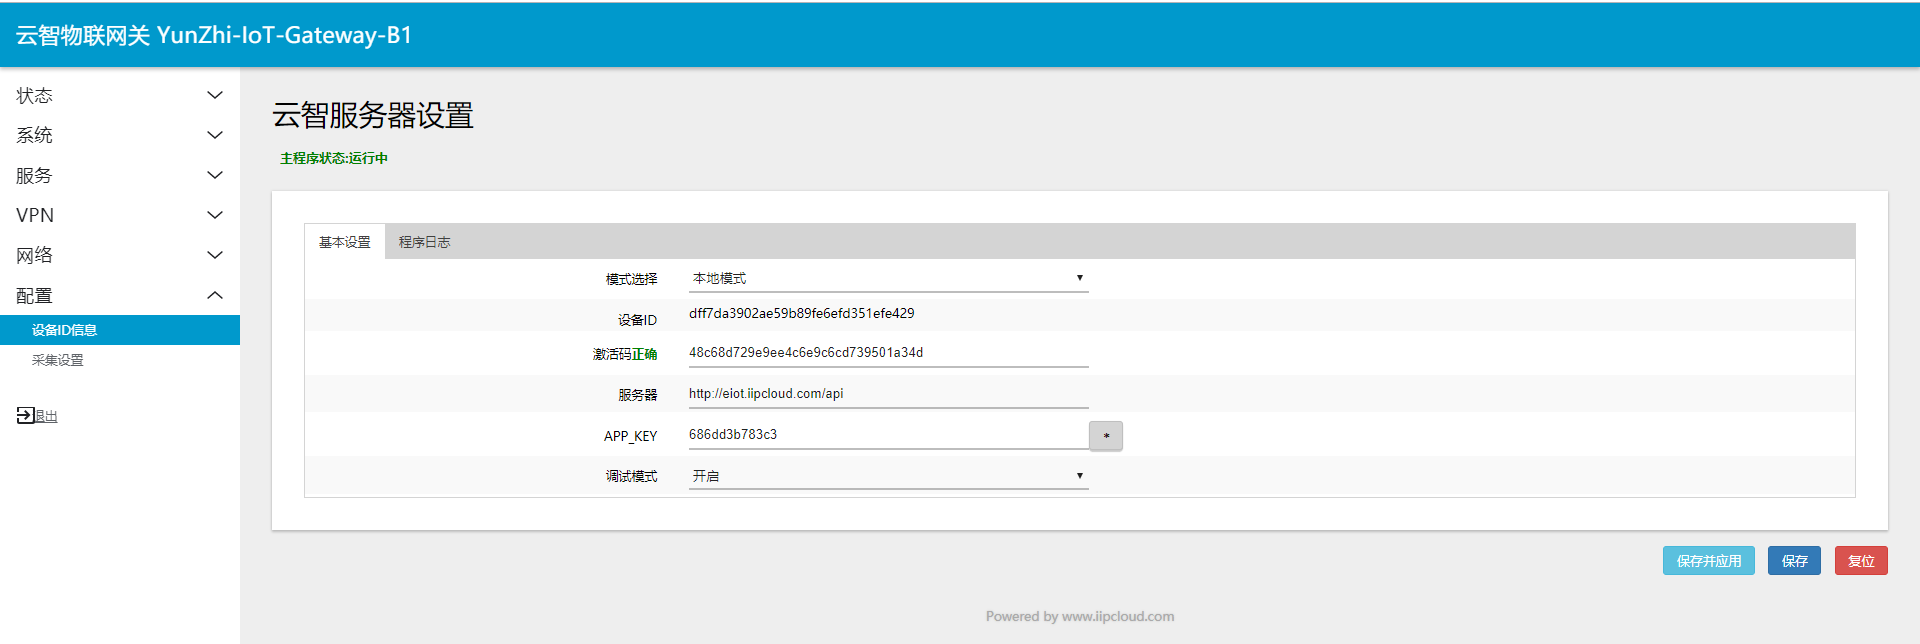The width and height of the screenshot is (1920, 644).
Task: Click the 配置 sidebar menu
Action: pos(120,295)
